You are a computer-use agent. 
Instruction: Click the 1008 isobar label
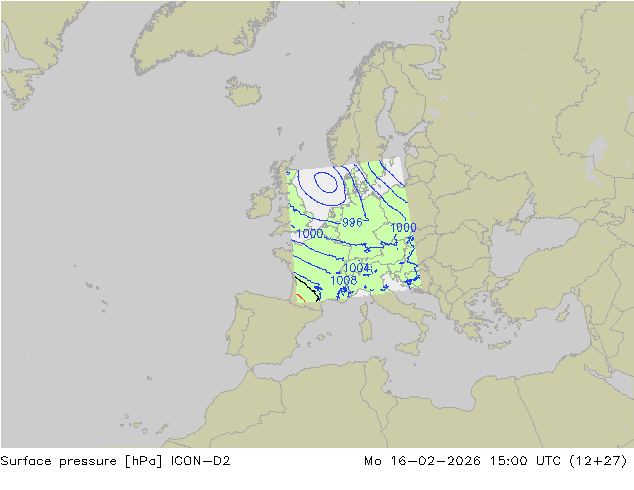[344, 280]
